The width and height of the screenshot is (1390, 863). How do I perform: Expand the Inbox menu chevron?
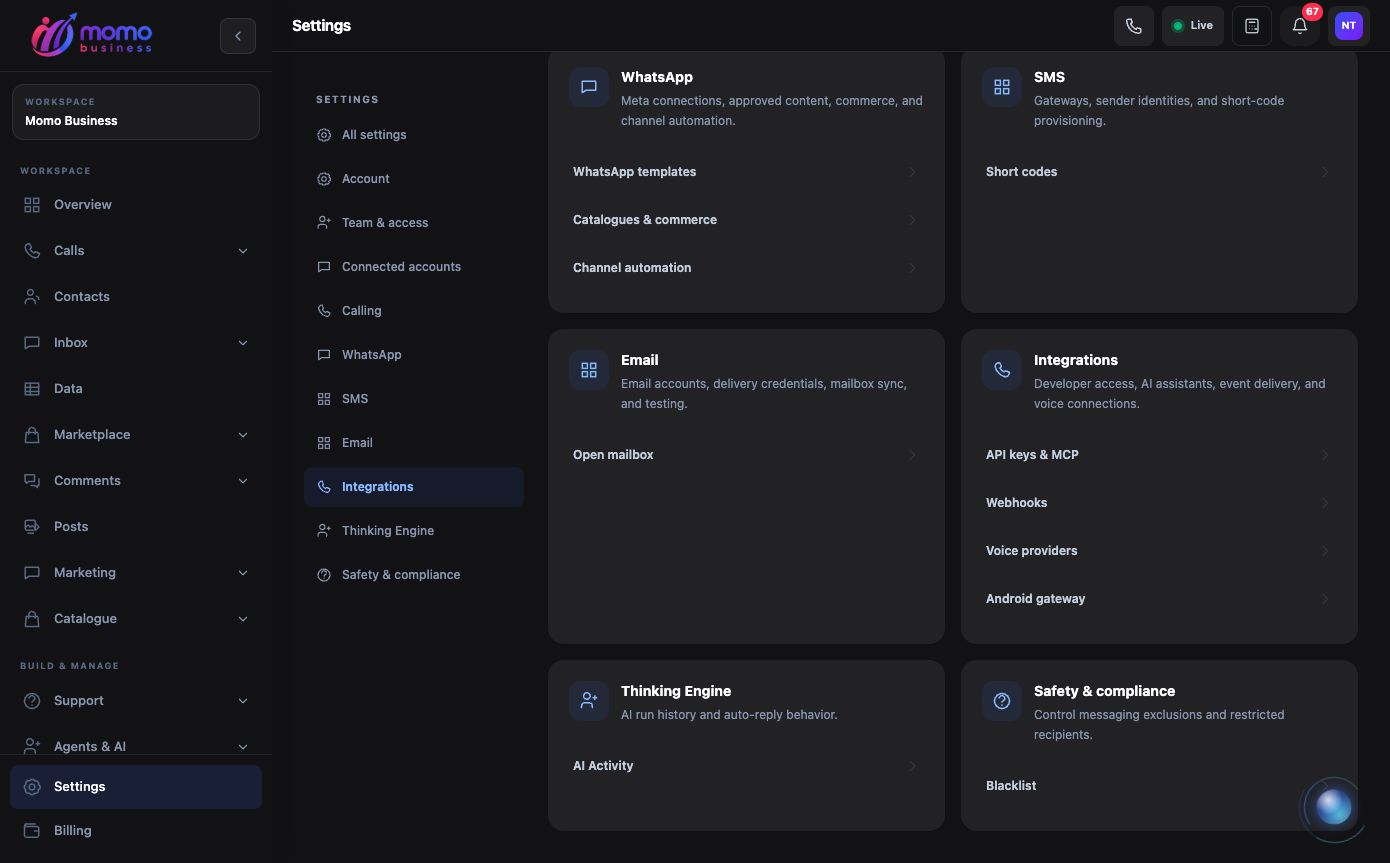click(x=243, y=343)
